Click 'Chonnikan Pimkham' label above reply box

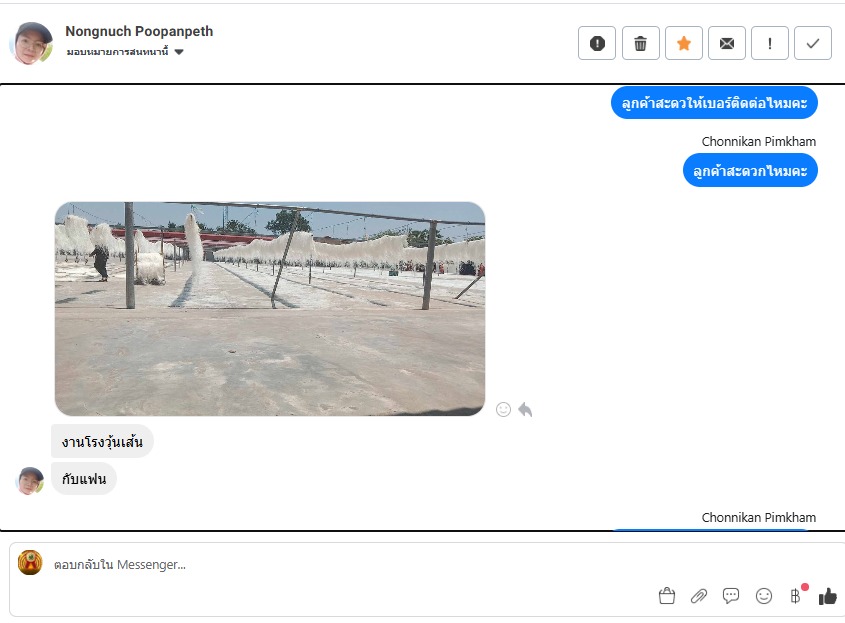pos(759,517)
